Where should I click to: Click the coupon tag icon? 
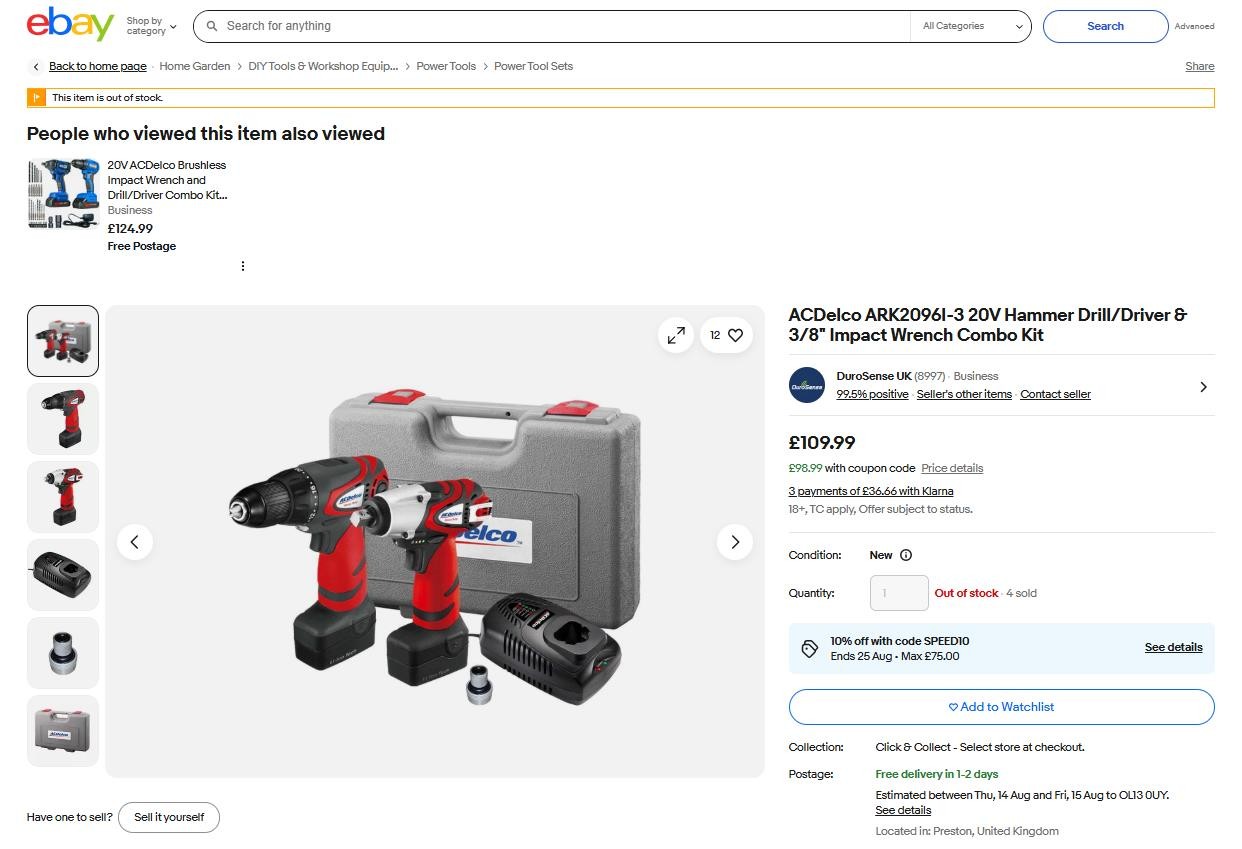tap(810, 649)
